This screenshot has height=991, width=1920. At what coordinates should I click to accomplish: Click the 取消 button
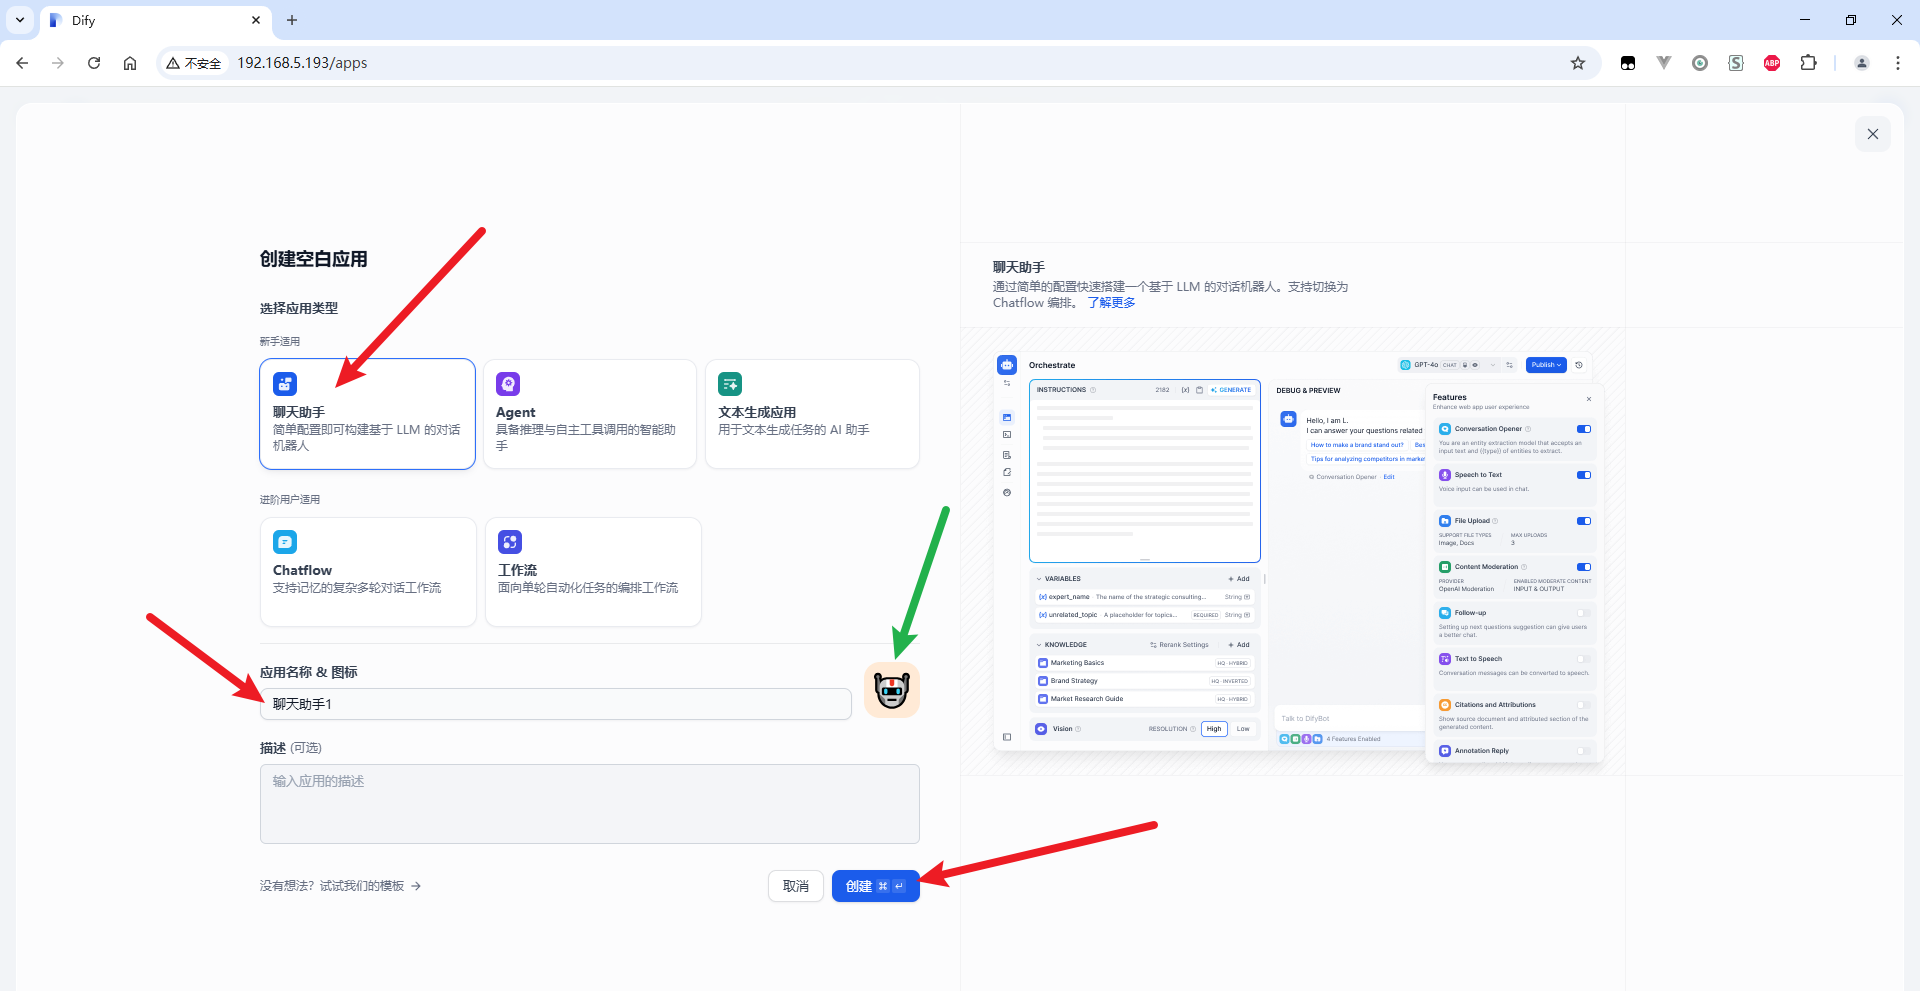tap(796, 886)
